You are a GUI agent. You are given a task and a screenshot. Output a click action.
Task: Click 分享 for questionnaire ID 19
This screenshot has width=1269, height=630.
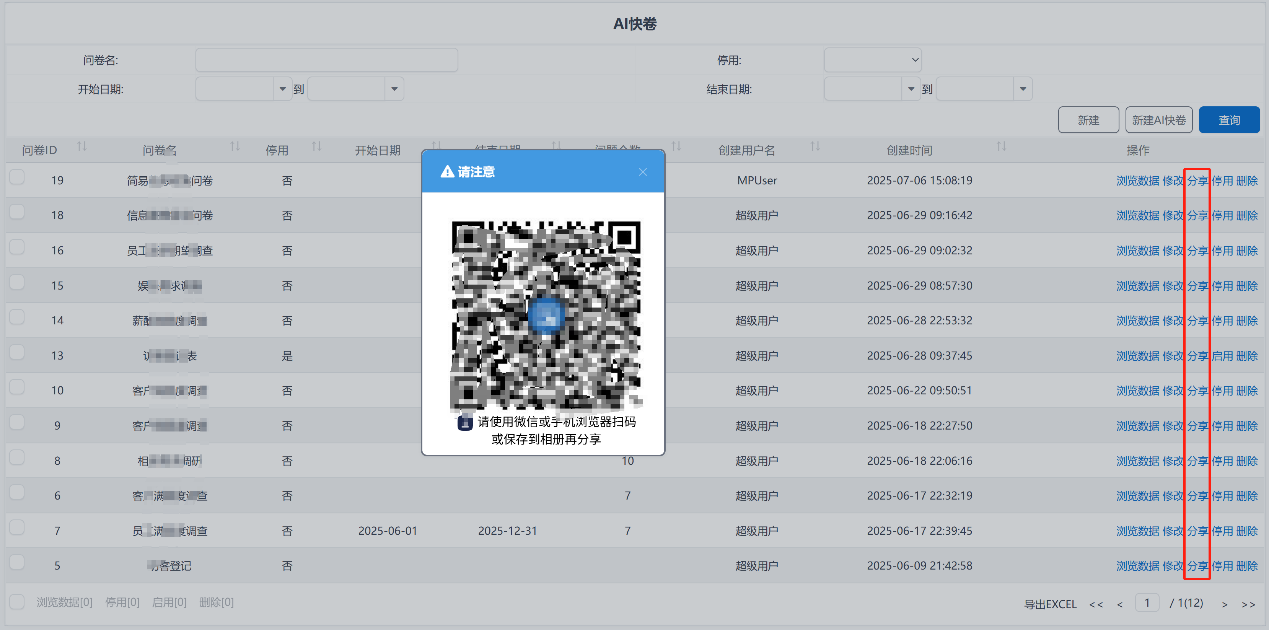pos(1198,181)
